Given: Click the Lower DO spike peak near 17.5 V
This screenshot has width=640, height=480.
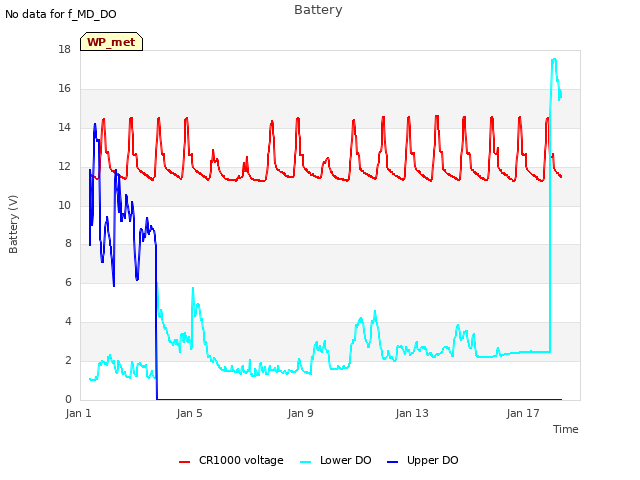Looking at the screenshot, I should (554, 60).
